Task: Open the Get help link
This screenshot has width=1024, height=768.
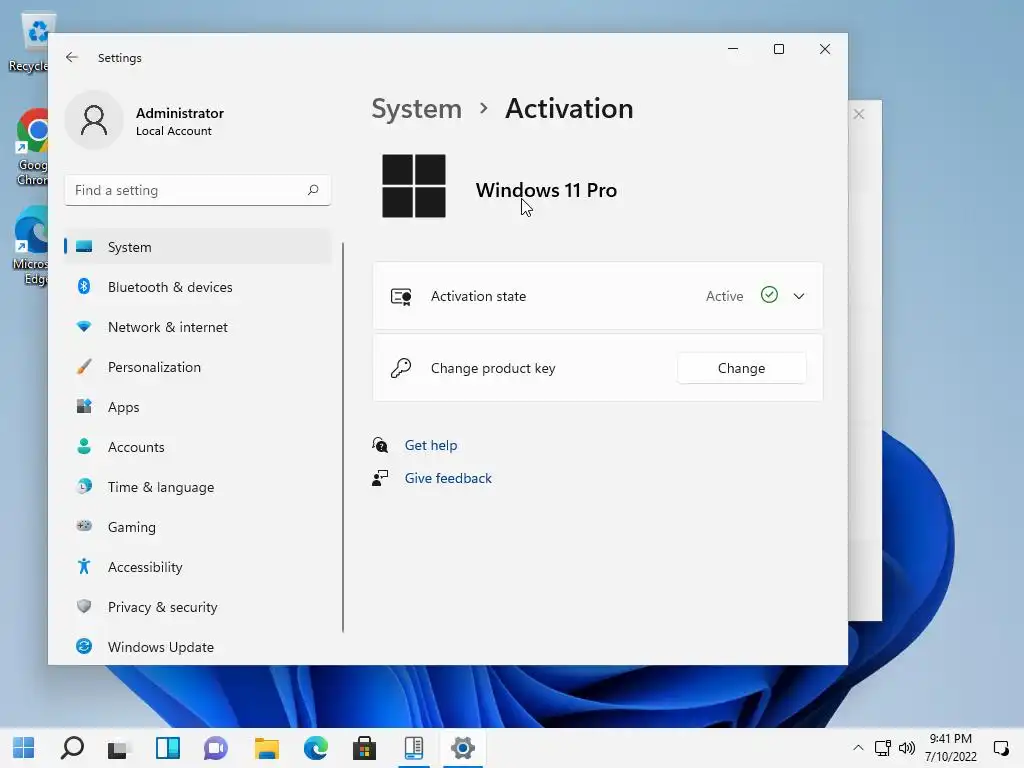Action: 430,445
